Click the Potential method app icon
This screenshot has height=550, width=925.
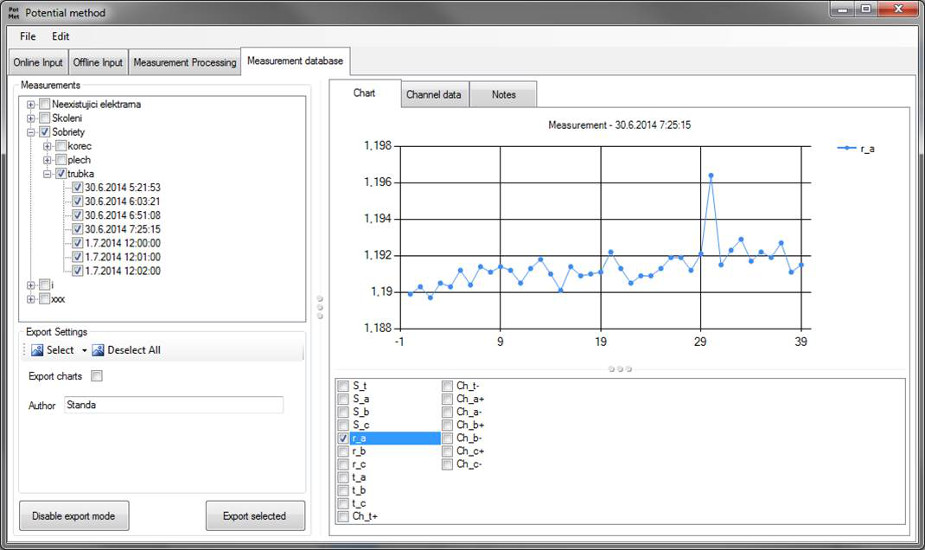tap(12, 12)
